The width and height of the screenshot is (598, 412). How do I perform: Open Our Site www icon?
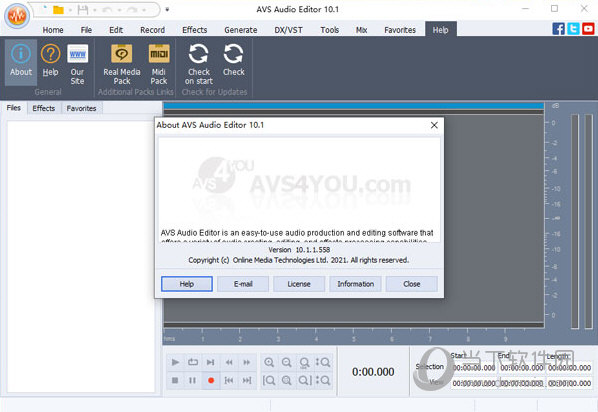point(77,63)
